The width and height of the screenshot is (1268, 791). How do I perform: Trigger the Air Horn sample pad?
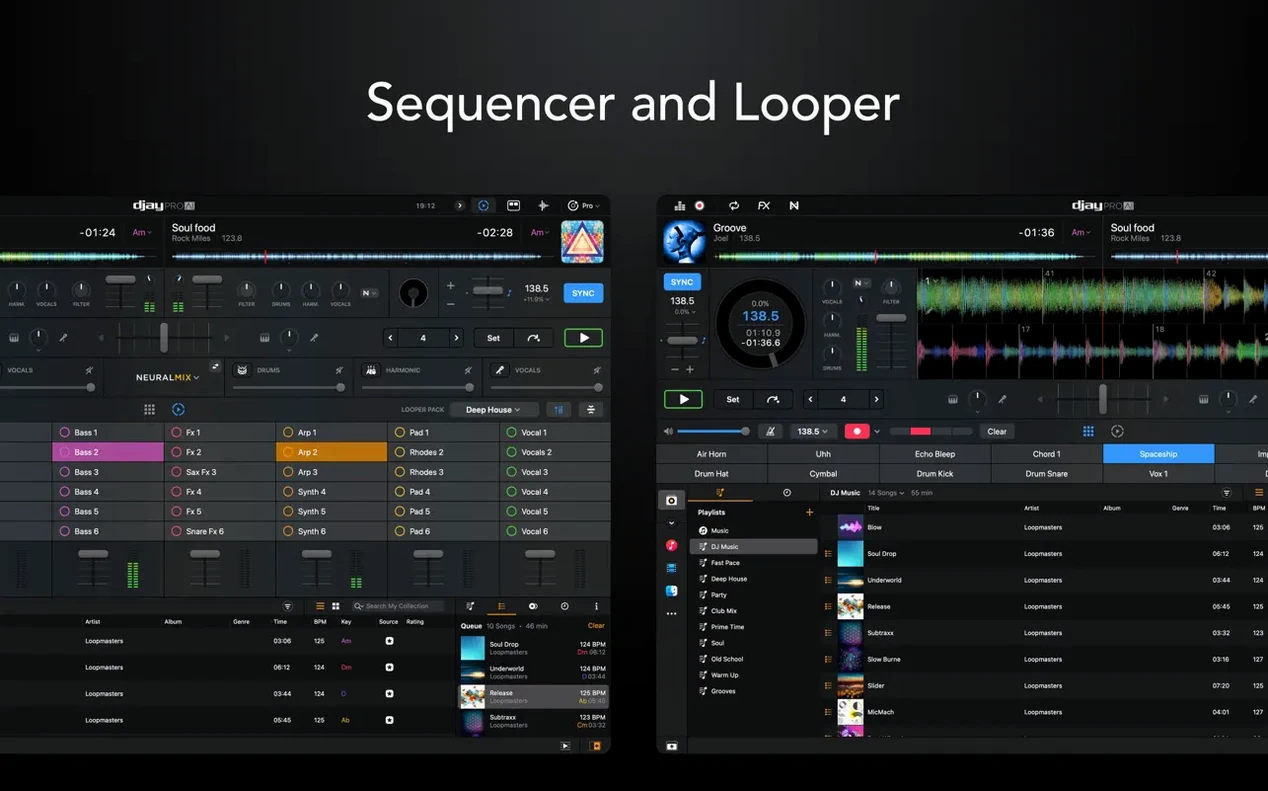[711, 454]
